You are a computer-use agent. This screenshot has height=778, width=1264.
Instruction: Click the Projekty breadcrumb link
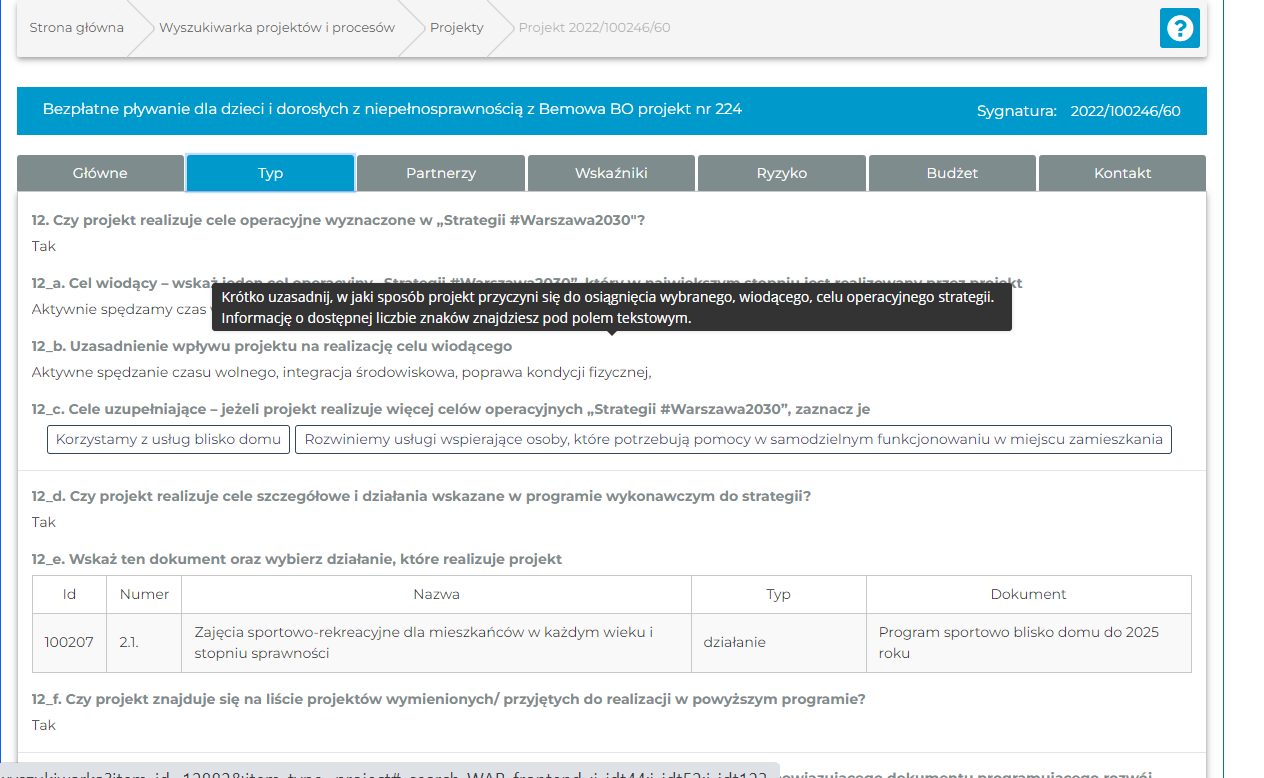click(456, 28)
